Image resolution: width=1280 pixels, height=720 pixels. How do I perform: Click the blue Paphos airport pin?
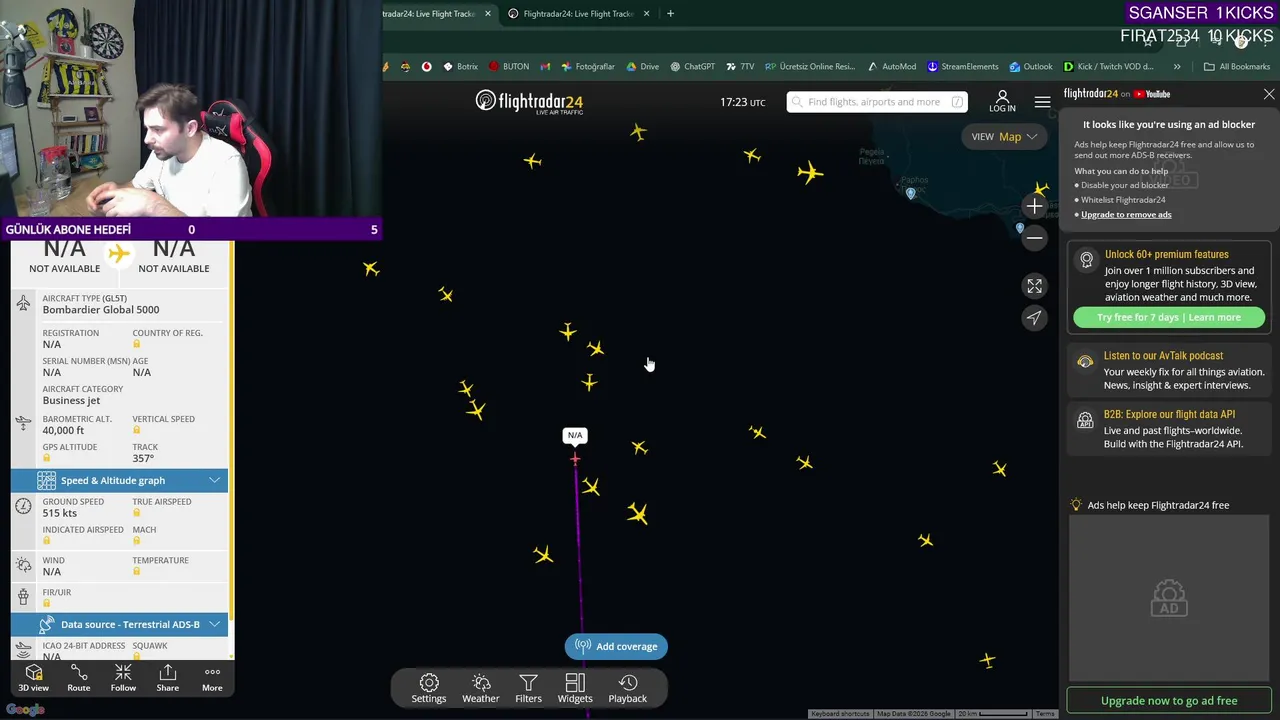(910, 193)
